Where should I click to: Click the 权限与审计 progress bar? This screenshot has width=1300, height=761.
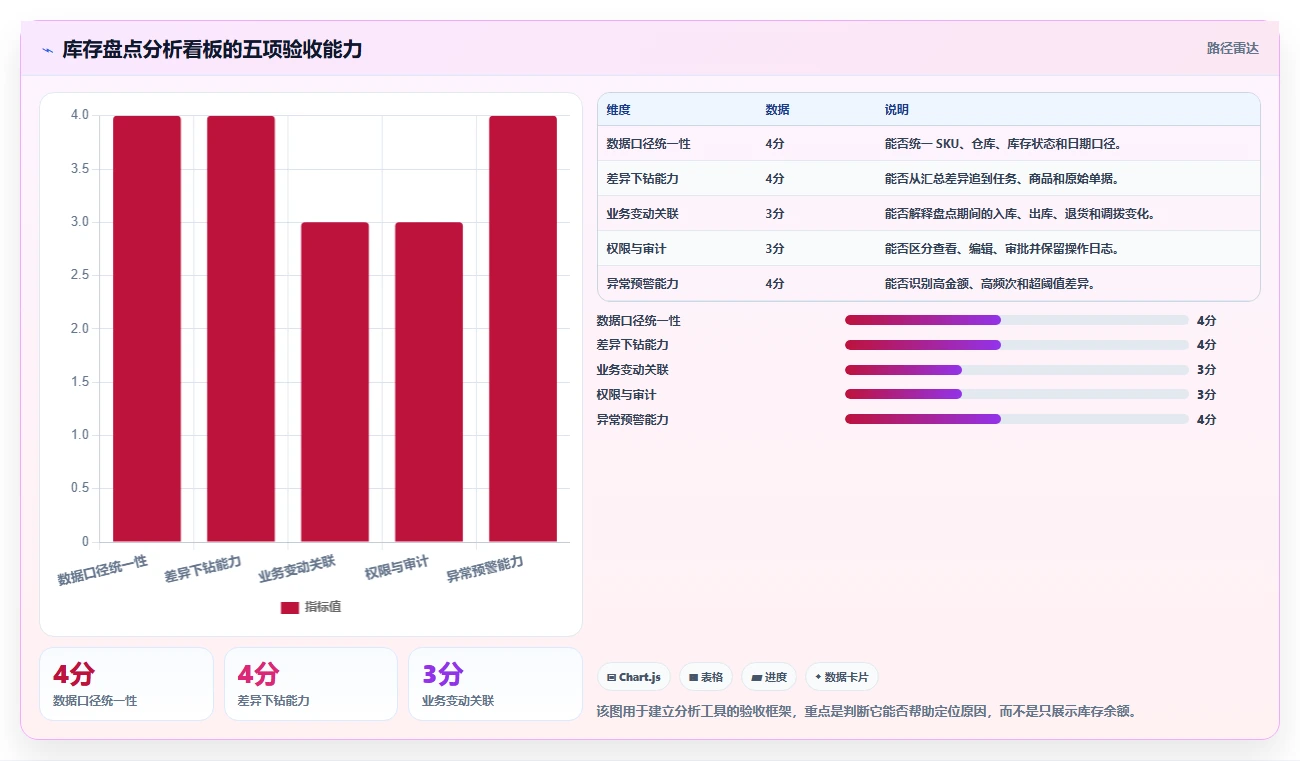click(1017, 394)
